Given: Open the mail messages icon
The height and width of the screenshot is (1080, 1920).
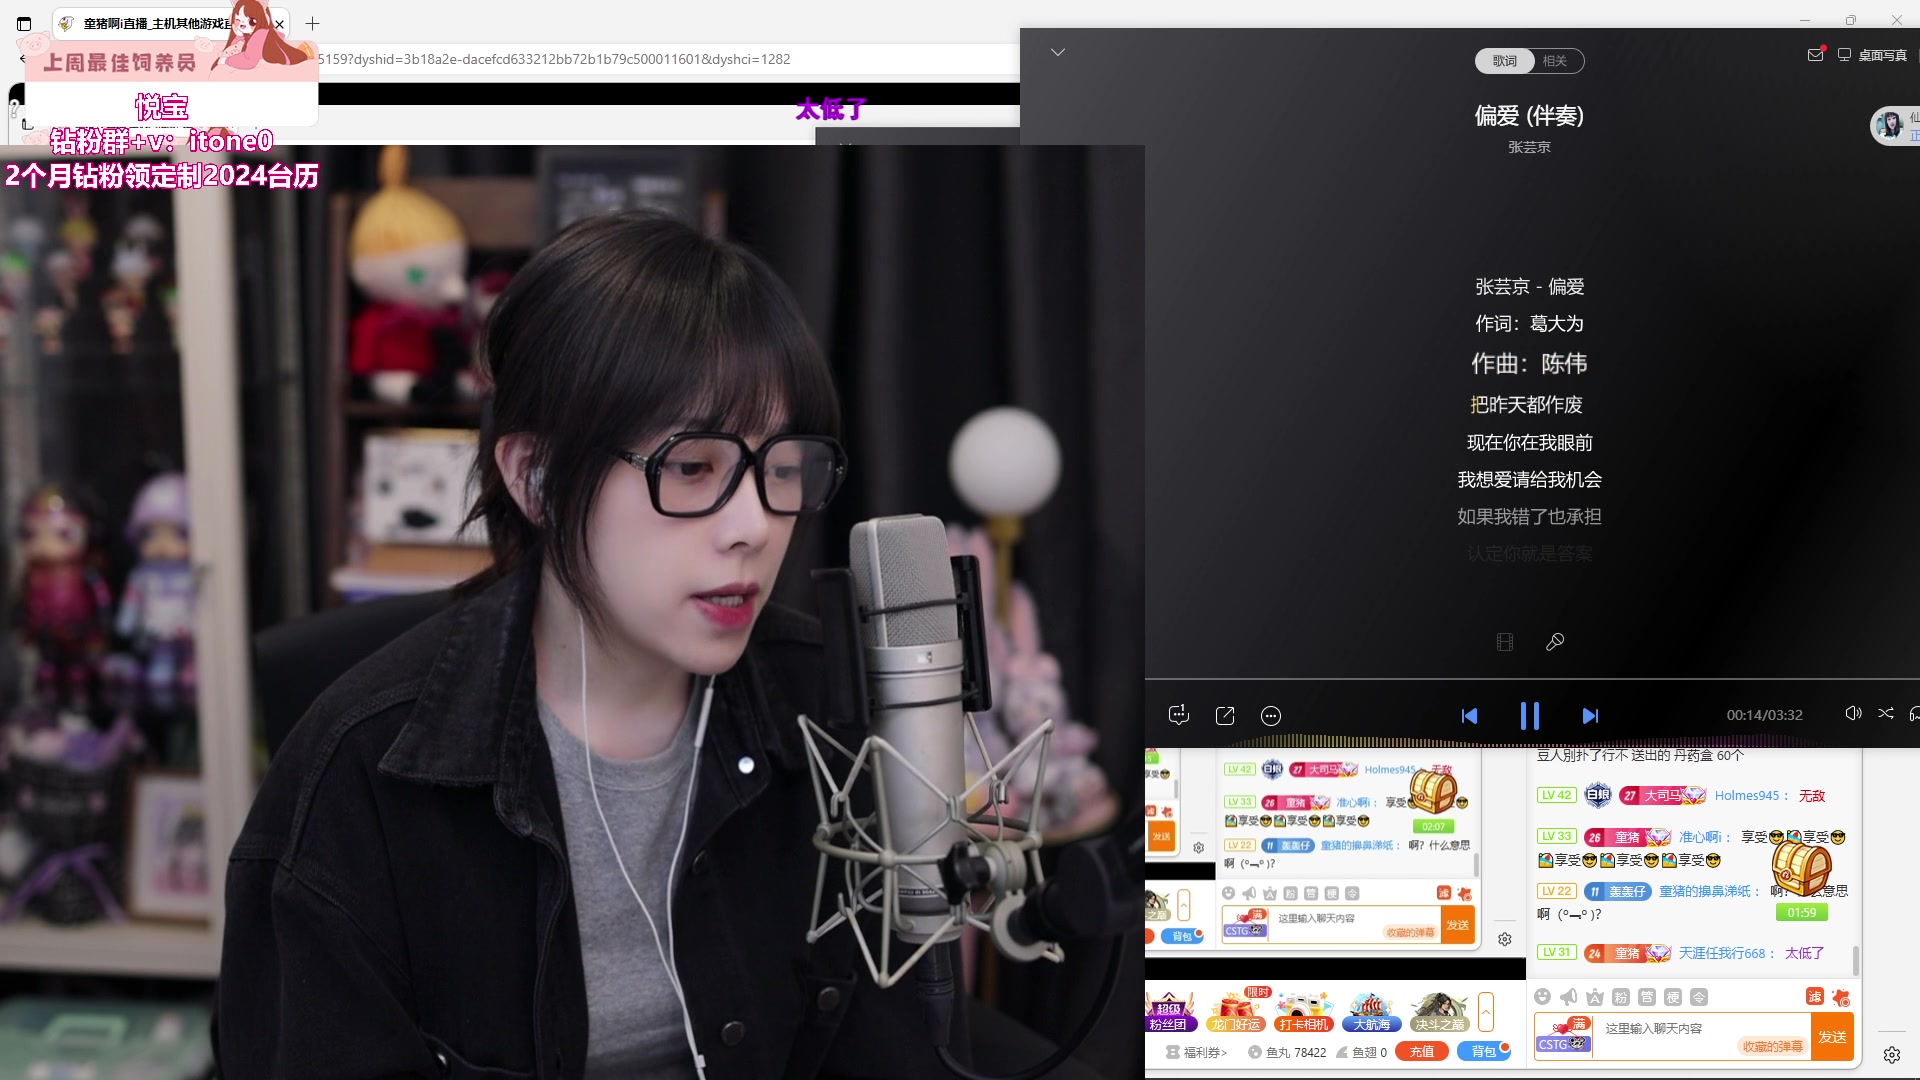Looking at the screenshot, I should pyautogui.click(x=1815, y=55).
